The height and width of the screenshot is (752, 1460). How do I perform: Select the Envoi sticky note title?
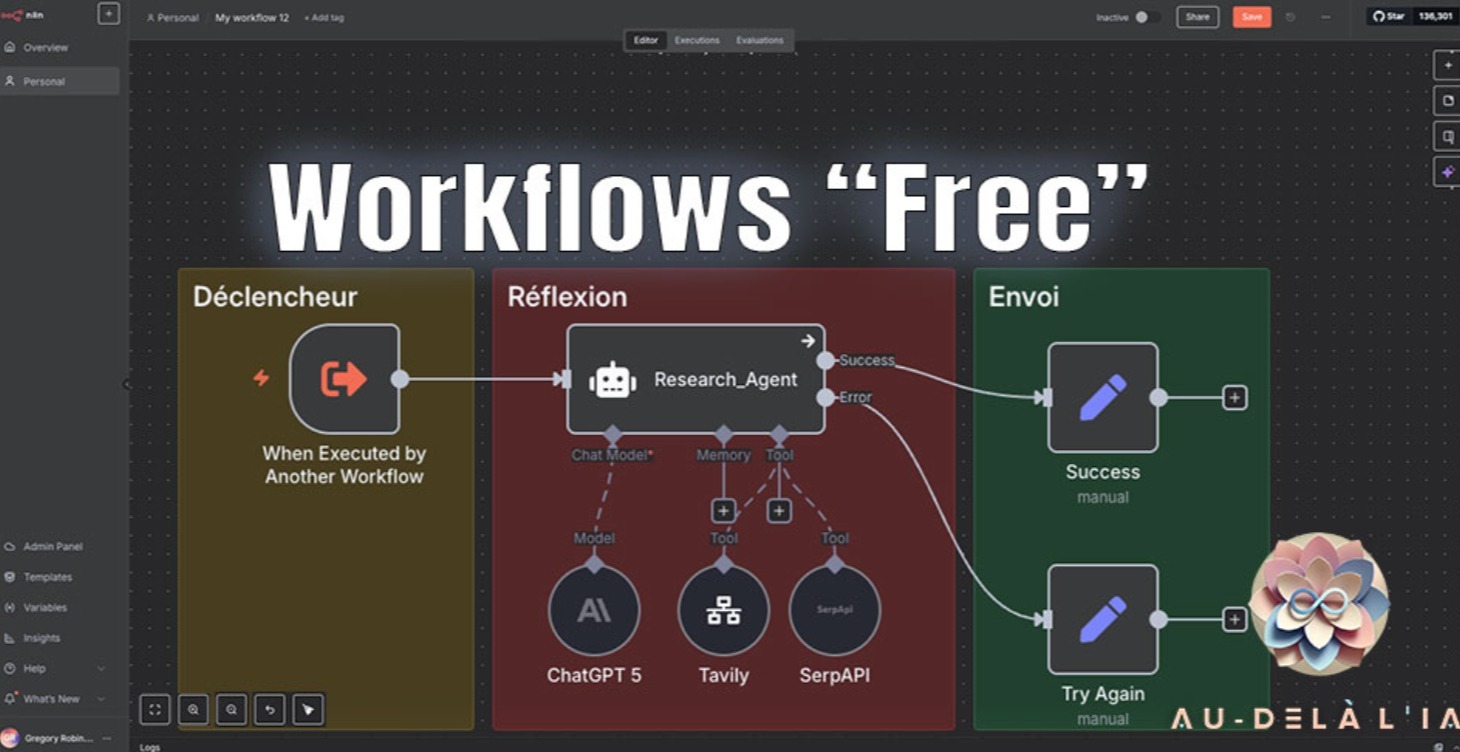pyautogui.click(x=1023, y=297)
